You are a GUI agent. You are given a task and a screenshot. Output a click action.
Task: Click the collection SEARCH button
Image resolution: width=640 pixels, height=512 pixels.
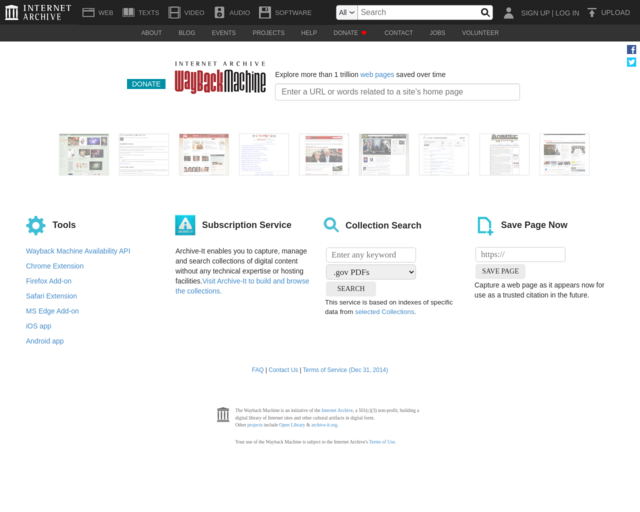tap(351, 289)
